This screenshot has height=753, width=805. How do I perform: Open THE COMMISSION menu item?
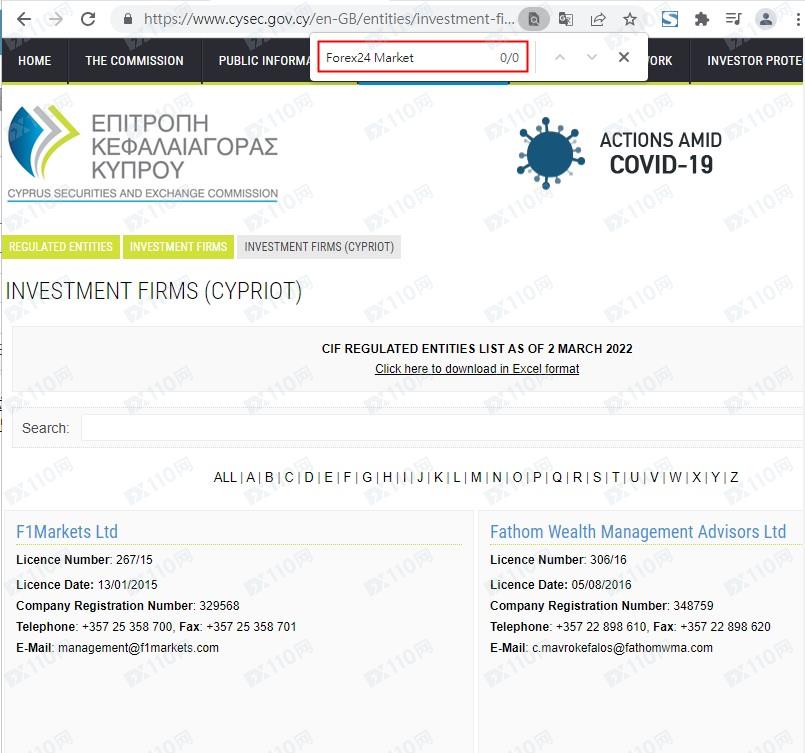click(134, 61)
